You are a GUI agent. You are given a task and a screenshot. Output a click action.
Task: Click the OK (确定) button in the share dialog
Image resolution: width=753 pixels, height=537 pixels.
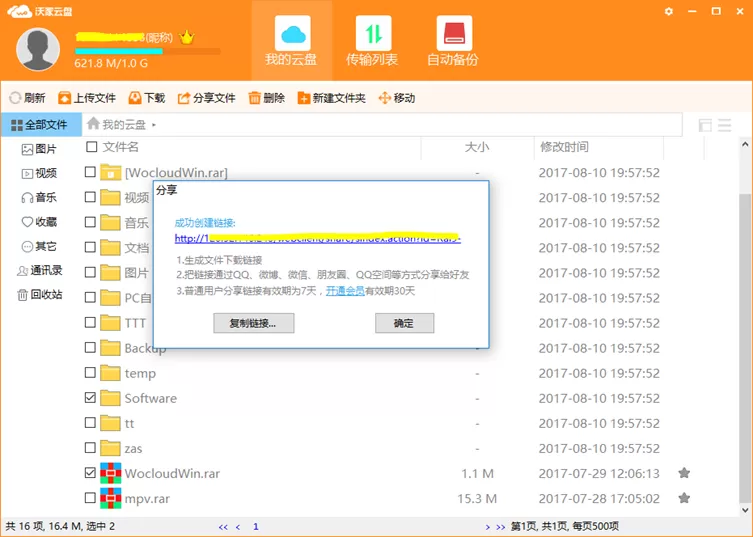point(404,323)
